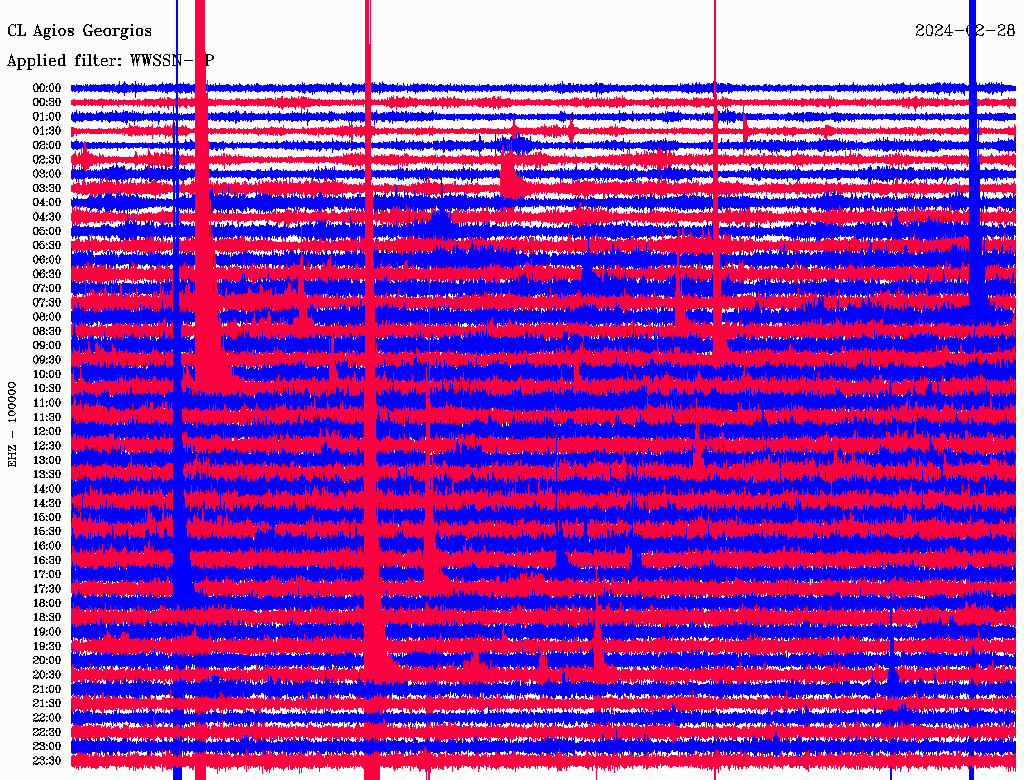Click the '11:00' time label

click(x=47, y=402)
